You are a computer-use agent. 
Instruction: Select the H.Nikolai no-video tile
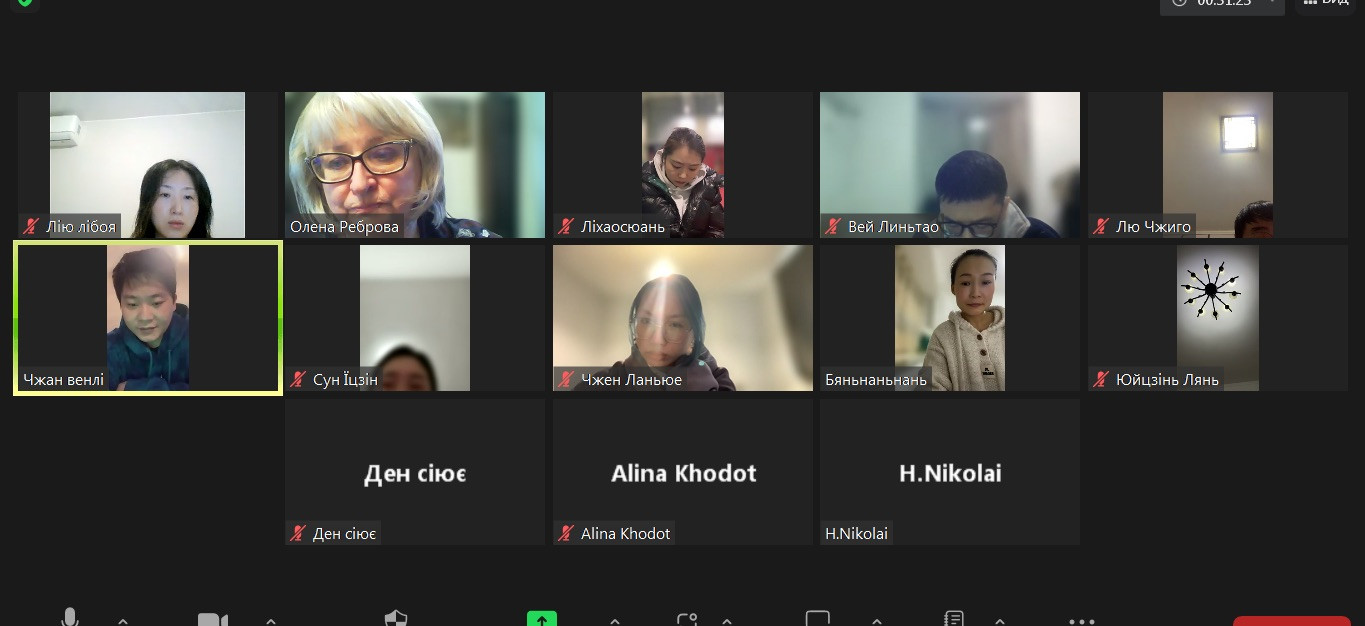(x=950, y=472)
